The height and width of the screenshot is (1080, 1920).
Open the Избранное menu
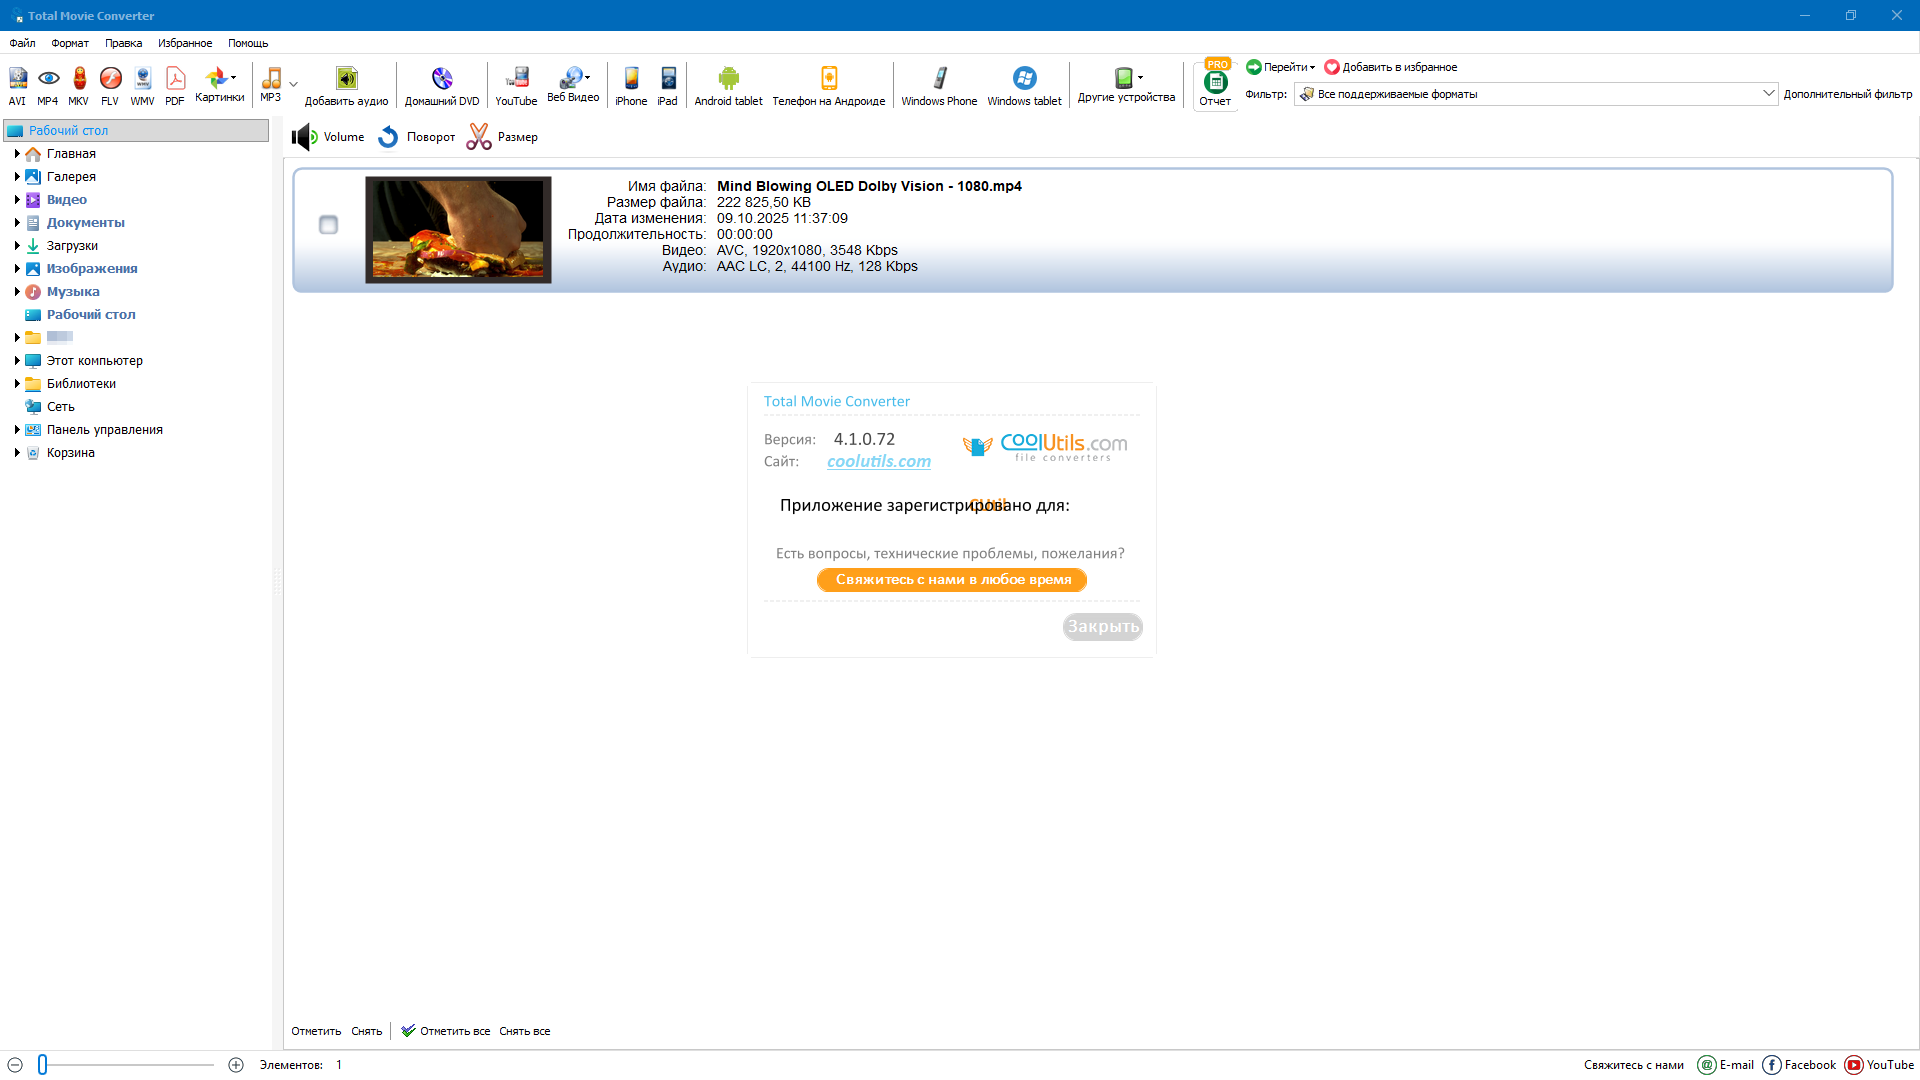pos(185,43)
